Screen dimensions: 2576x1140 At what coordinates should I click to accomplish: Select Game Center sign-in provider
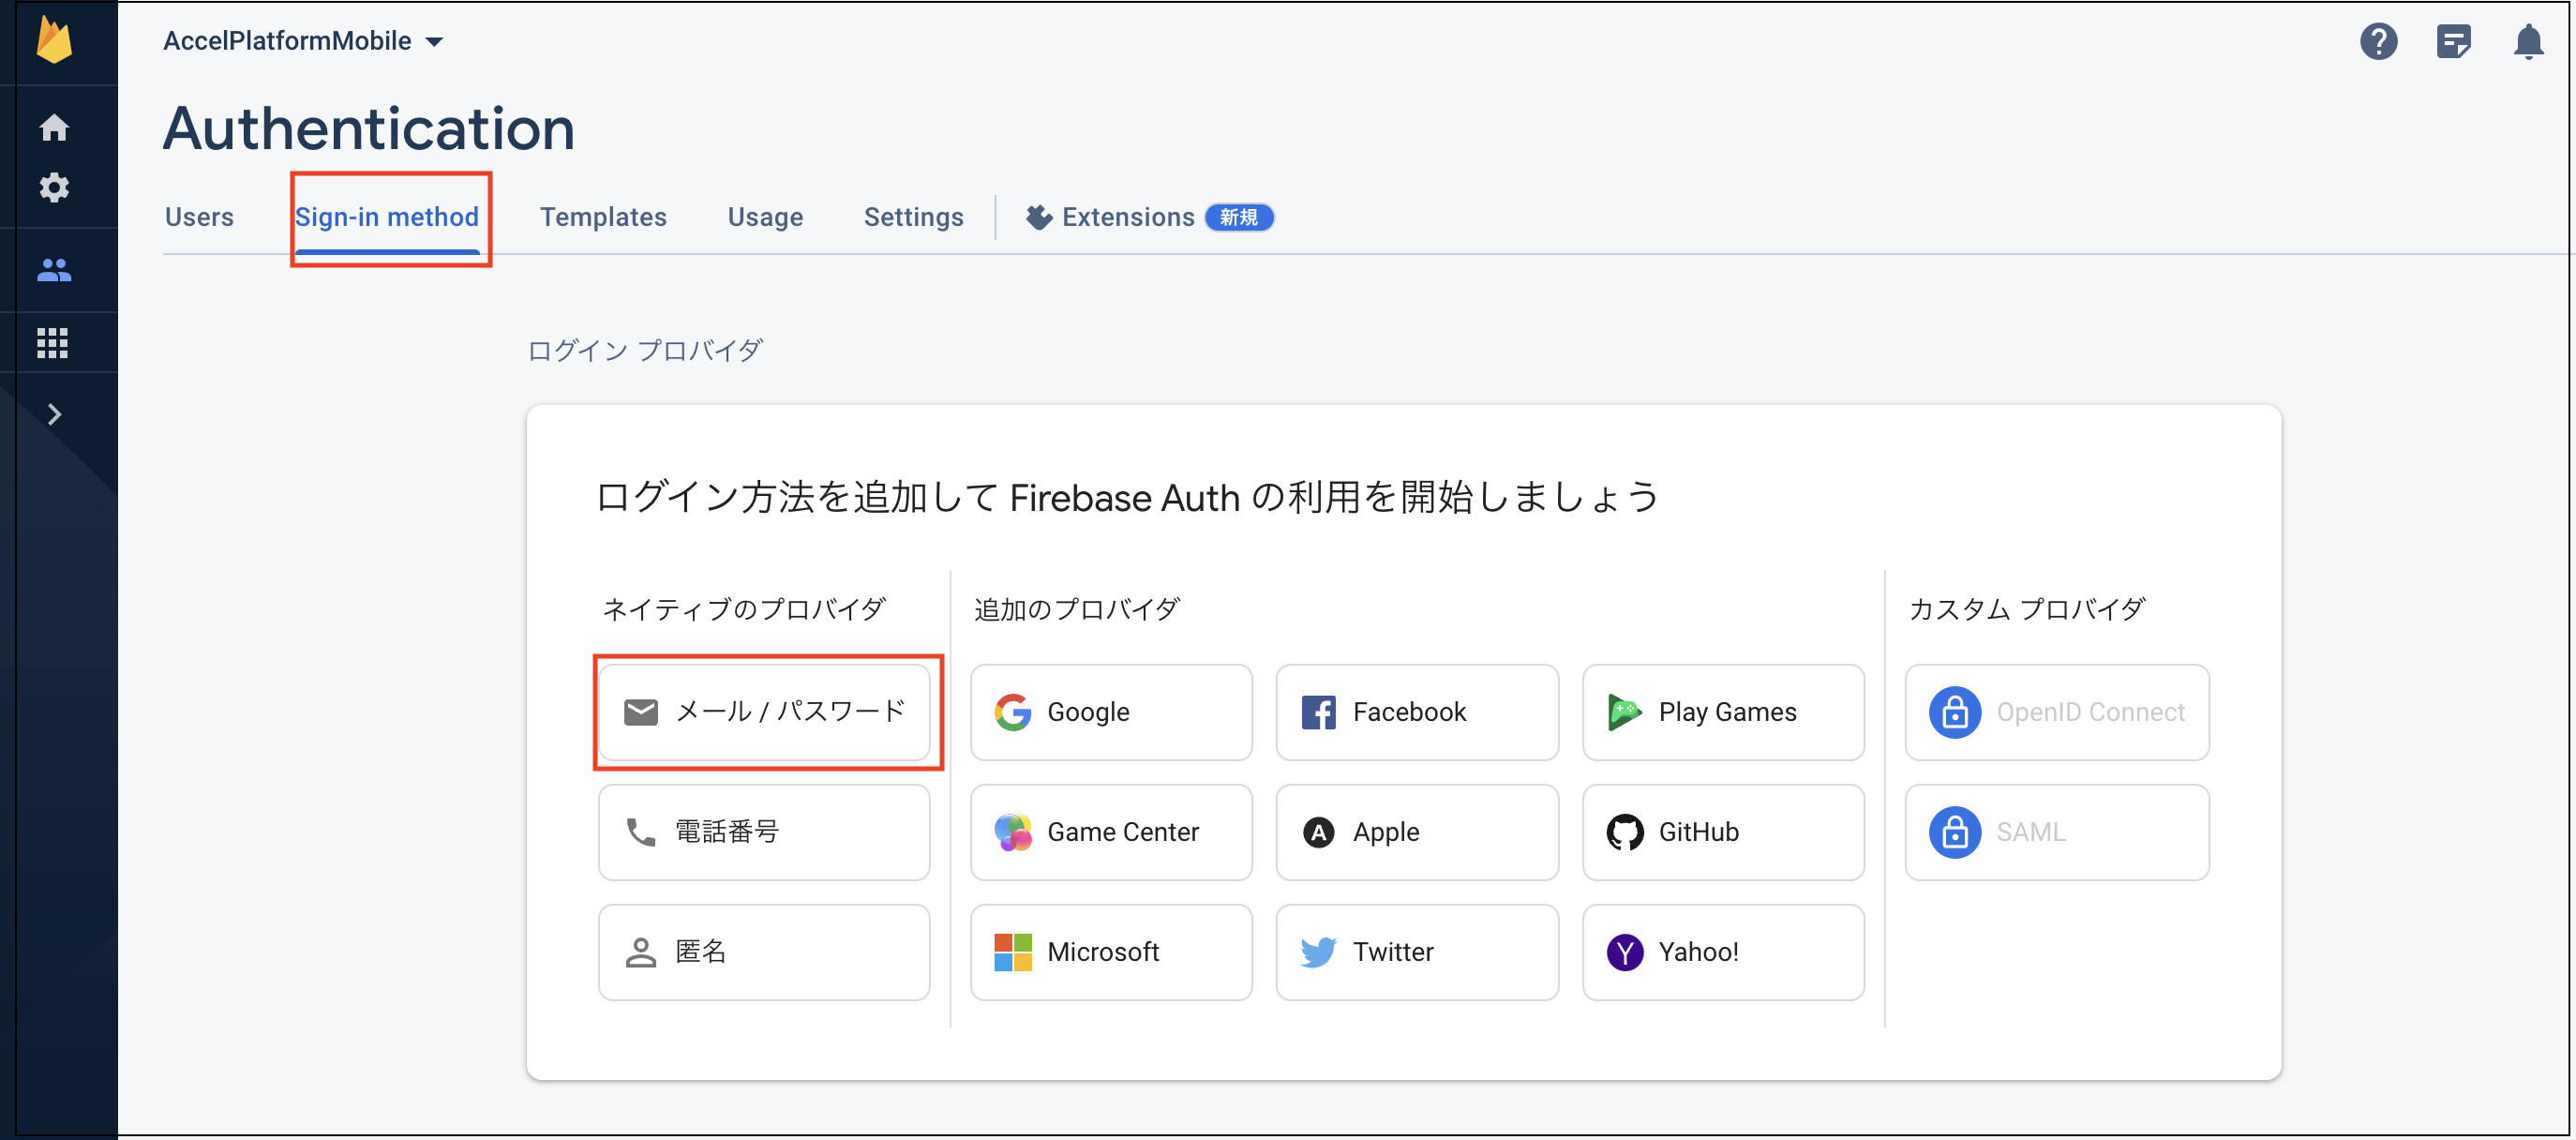1111,832
